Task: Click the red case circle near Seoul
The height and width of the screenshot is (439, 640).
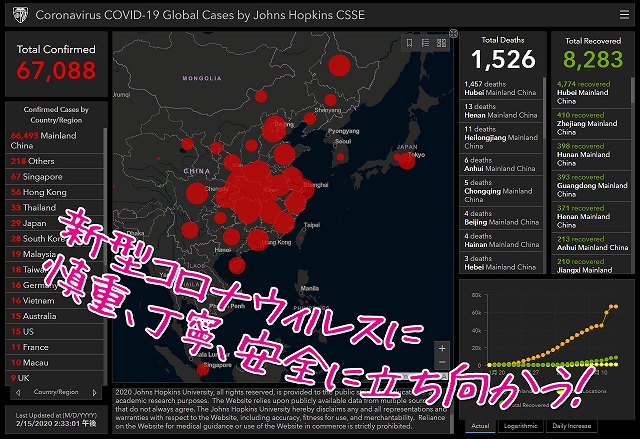Action: pos(340,157)
